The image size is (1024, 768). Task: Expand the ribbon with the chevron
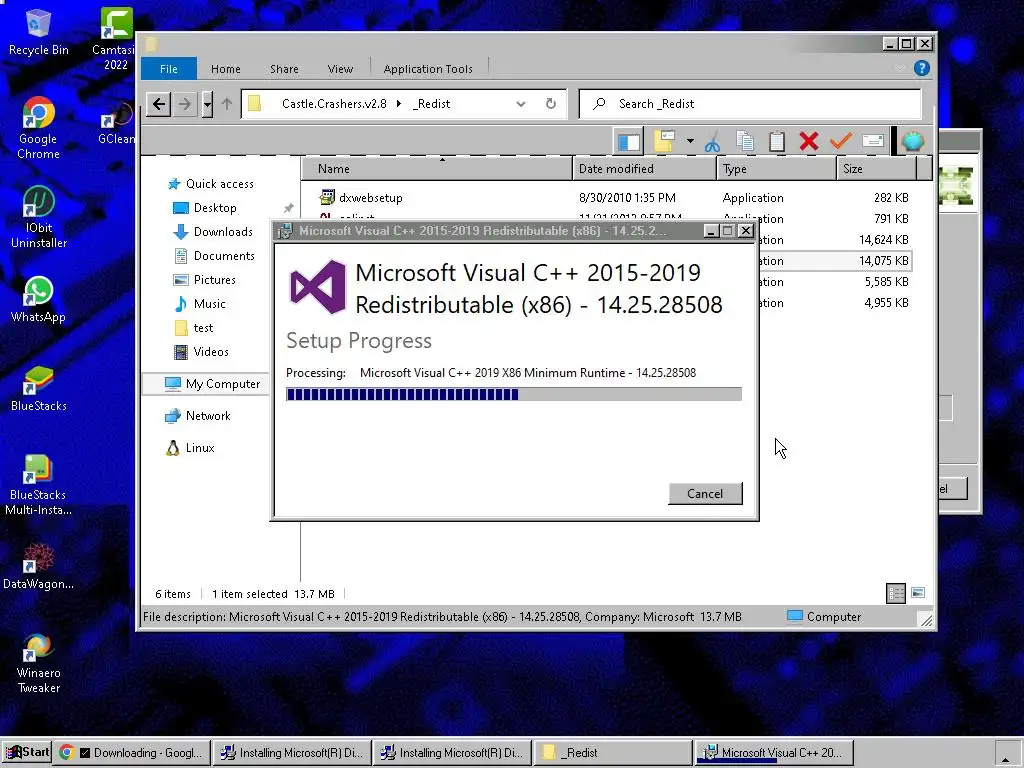[899, 68]
